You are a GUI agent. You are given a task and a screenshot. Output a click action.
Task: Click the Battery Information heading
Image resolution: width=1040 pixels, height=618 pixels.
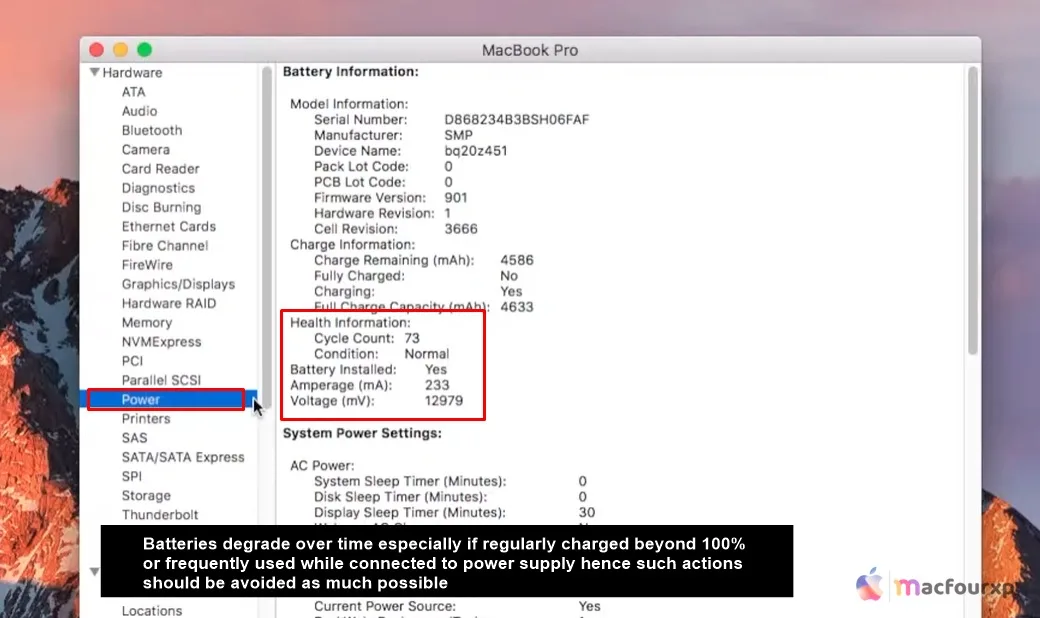pos(351,72)
